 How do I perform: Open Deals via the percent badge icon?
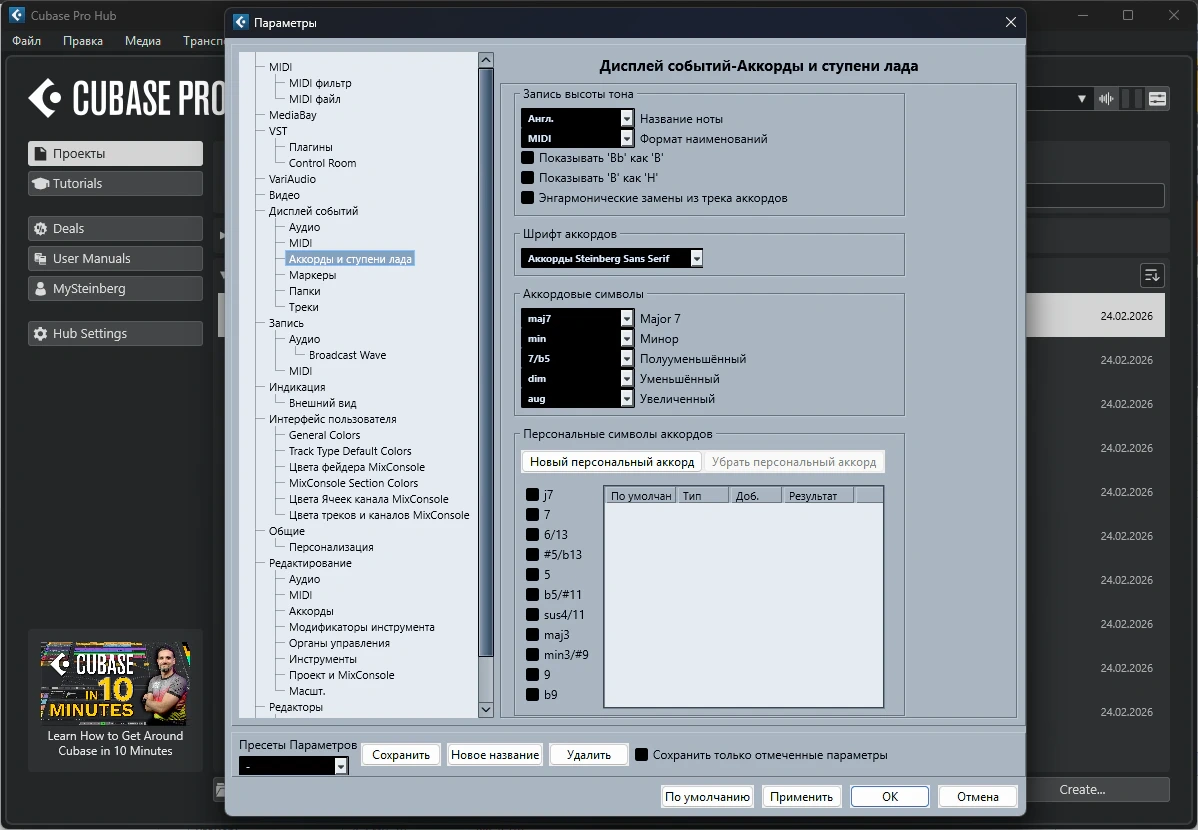coord(41,229)
